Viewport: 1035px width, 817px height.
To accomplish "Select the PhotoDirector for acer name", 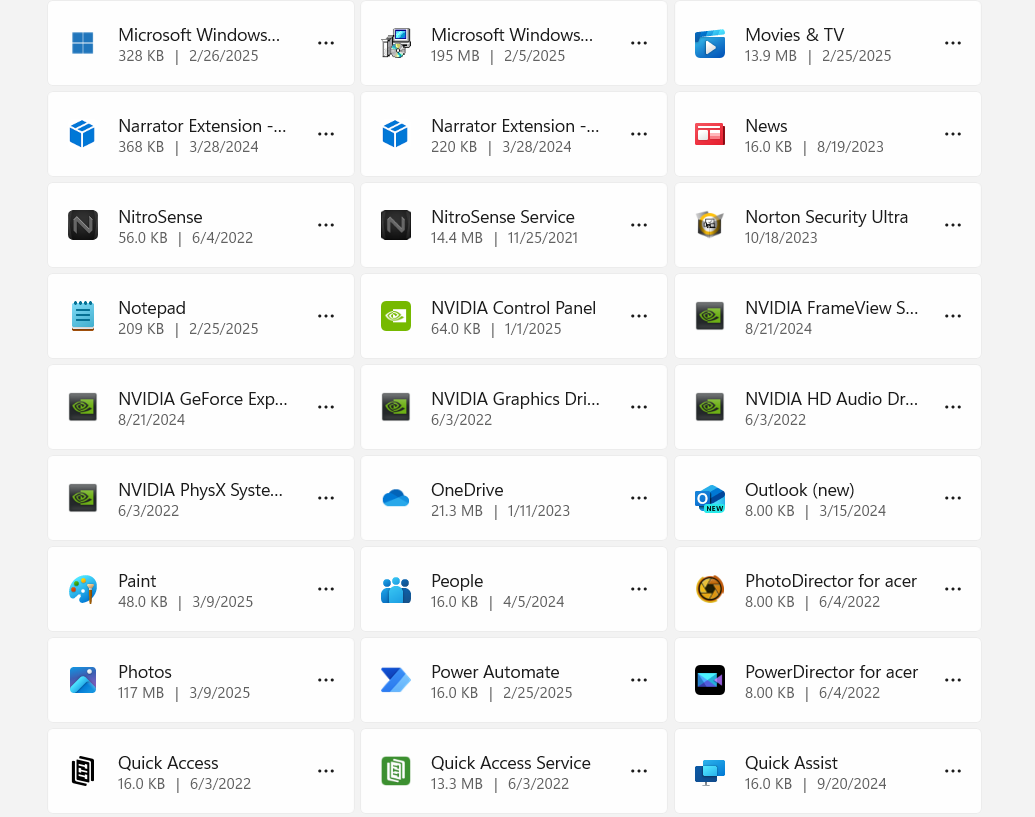I will click(831, 581).
